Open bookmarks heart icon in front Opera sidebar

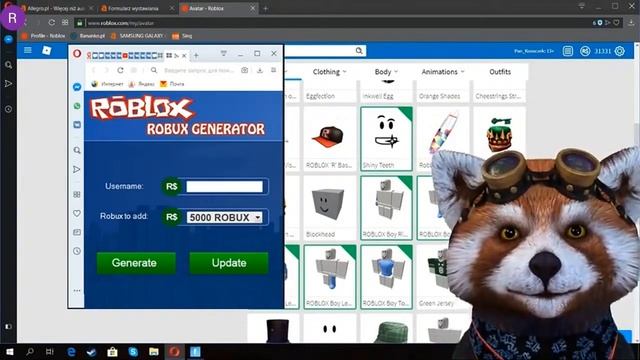pos(77,213)
